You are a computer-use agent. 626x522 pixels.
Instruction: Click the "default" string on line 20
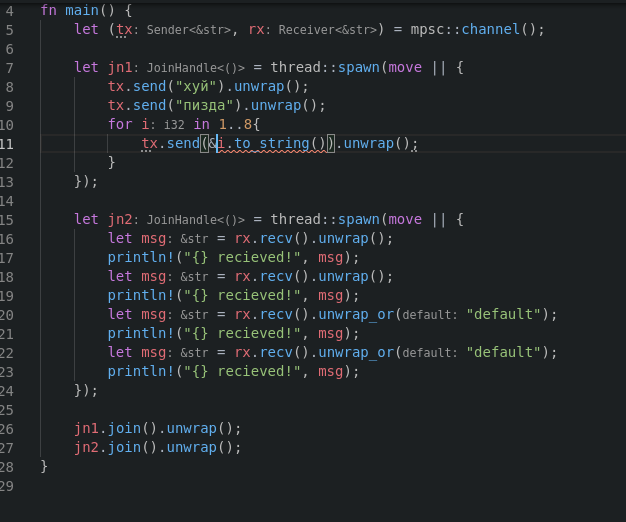pyautogui.click(x=504, y=314)
